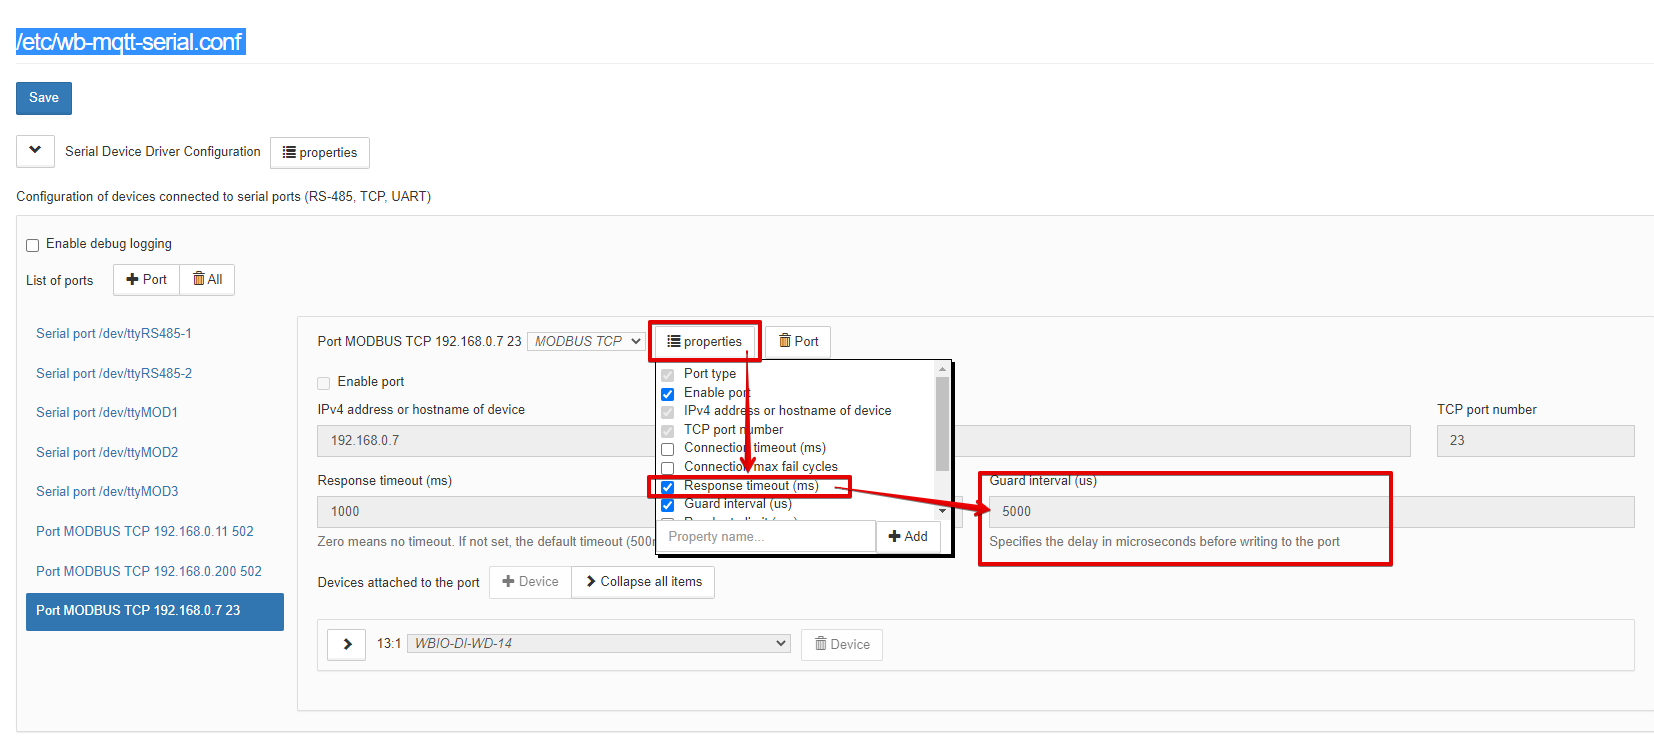Open the MODBUS TCP port type dropdown
Viewport: 1654px width, 739px height.
(x=587, y=342)
